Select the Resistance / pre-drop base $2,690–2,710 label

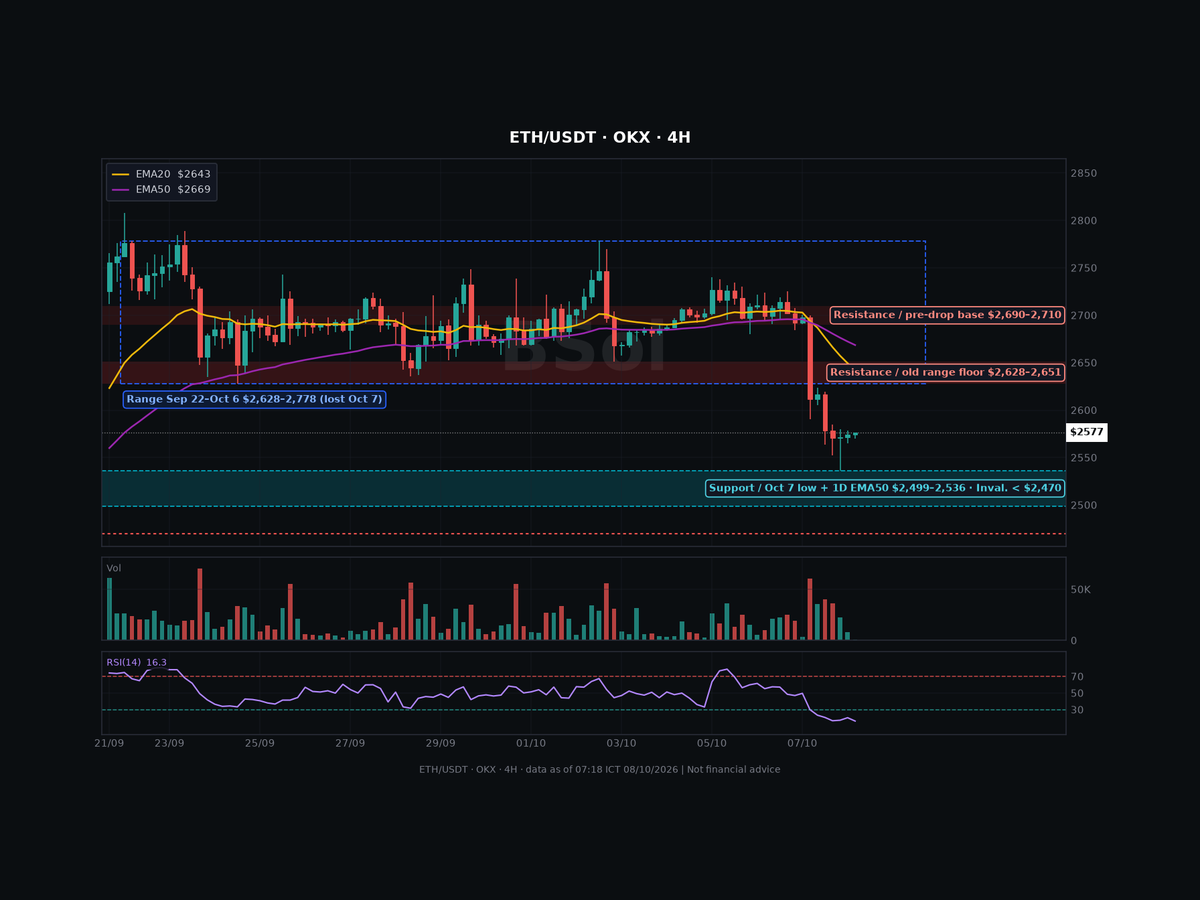[x=947, y=315]
